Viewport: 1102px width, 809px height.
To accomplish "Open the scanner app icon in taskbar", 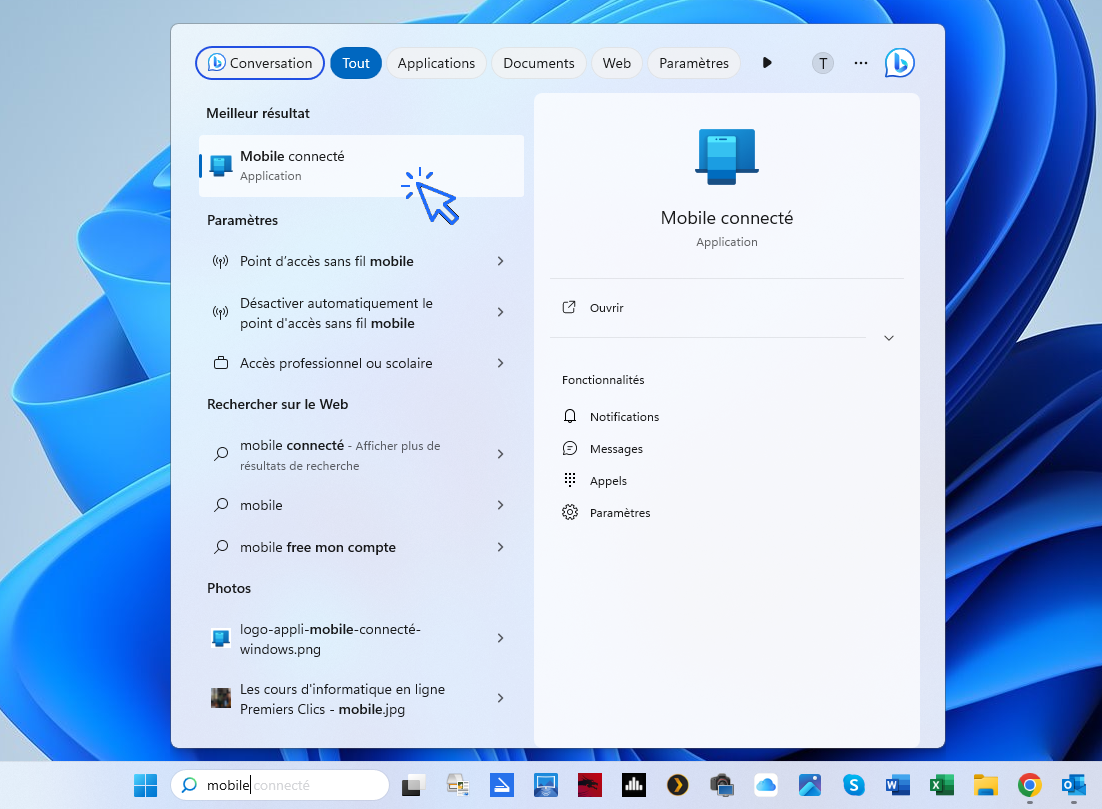I will pyautogui.click(x=502, y=785).
